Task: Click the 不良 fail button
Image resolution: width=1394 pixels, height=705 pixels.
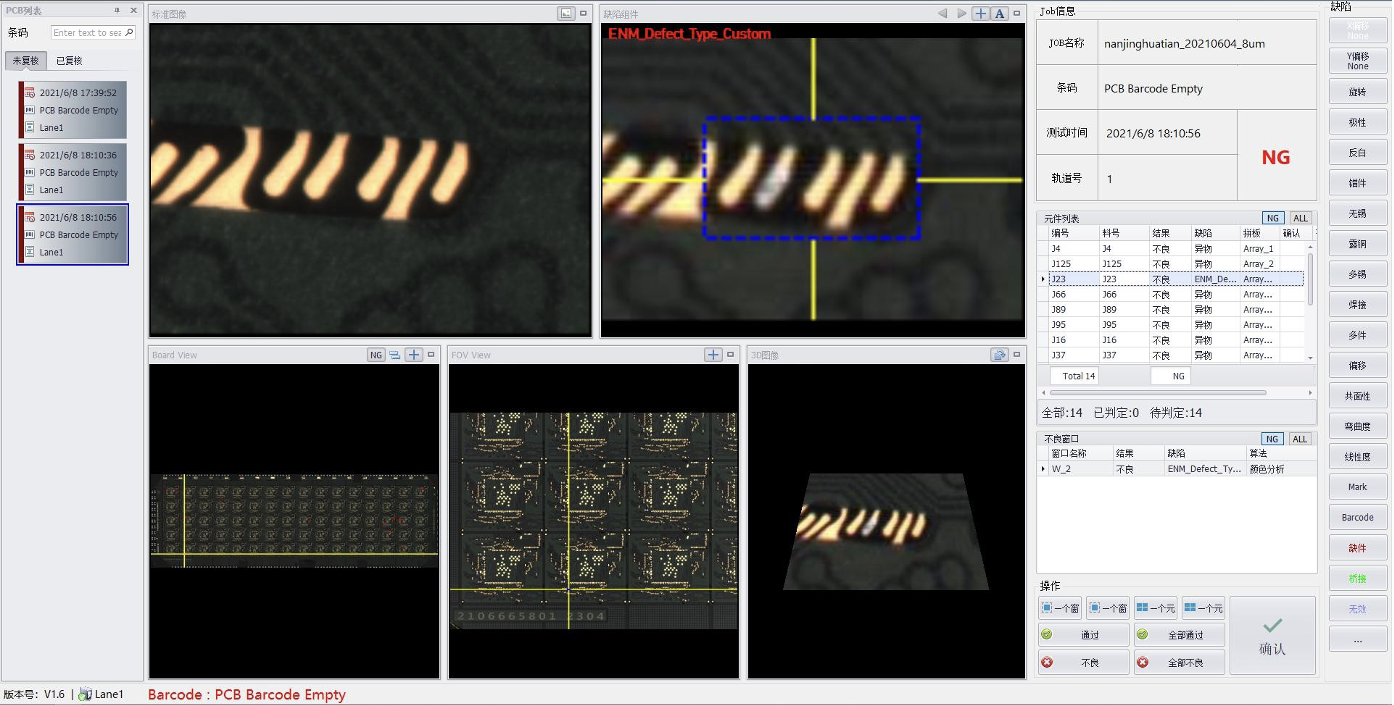Action: (x=1084, y=662)
